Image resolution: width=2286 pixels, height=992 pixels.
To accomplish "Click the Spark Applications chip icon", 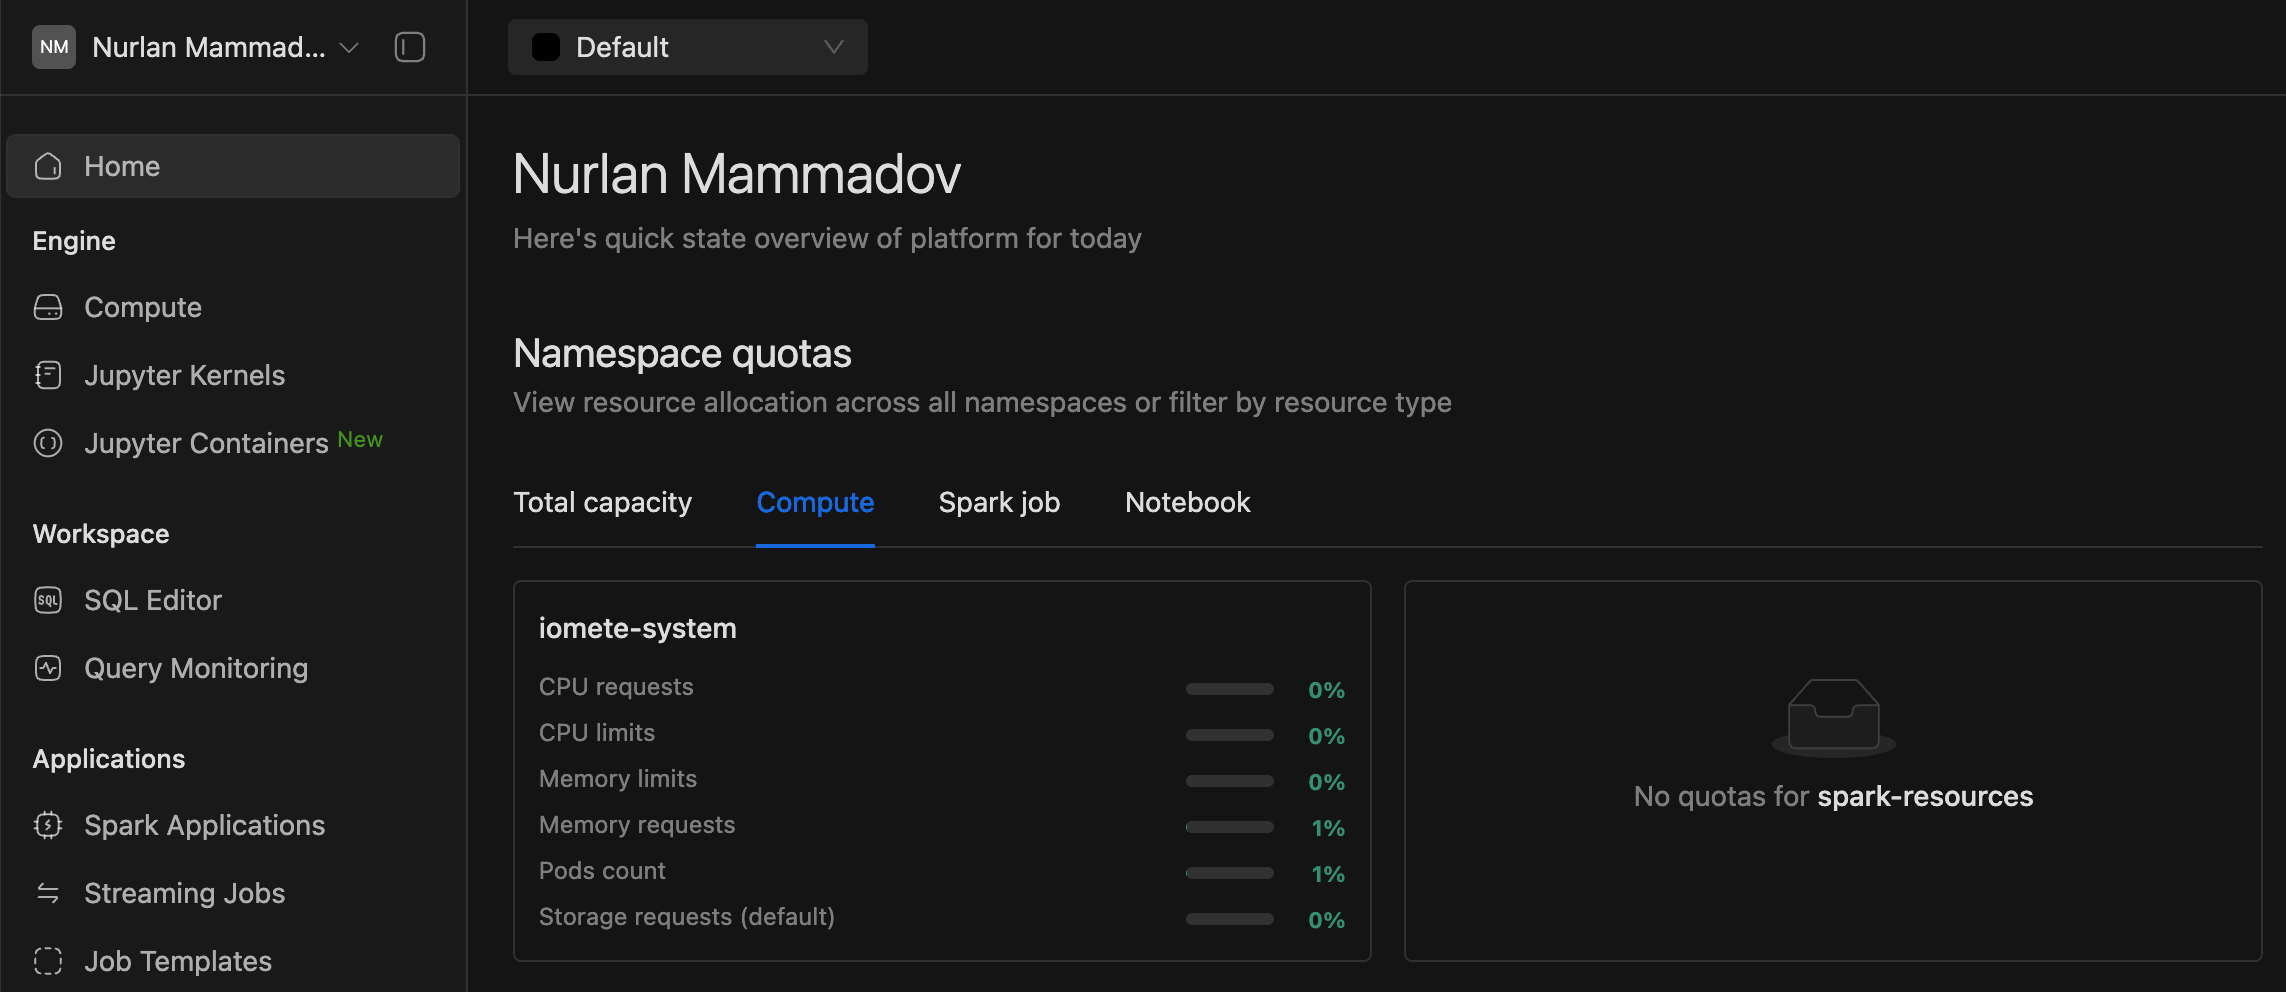I will pos(48,825).
